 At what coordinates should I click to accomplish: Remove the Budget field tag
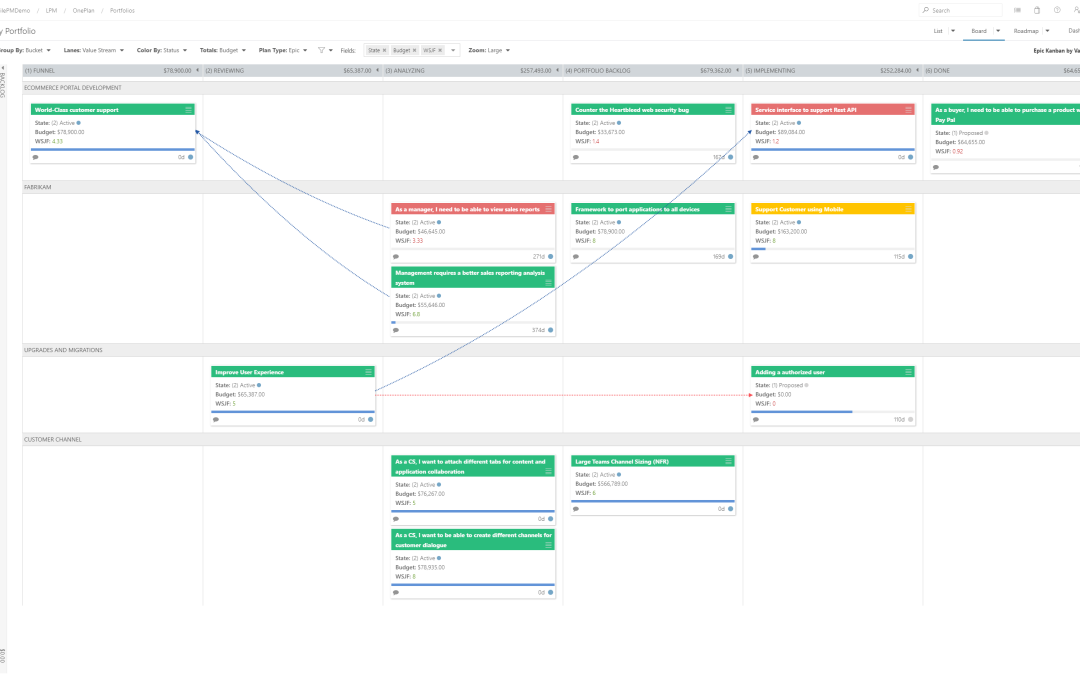pos(414,50)
